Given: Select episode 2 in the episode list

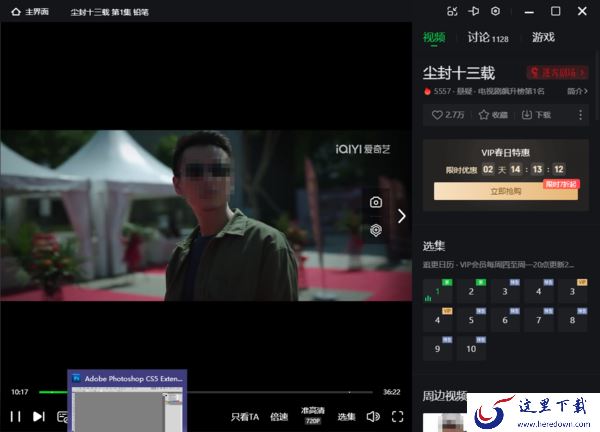Looking at the screenshot, I should coord(471,292).
